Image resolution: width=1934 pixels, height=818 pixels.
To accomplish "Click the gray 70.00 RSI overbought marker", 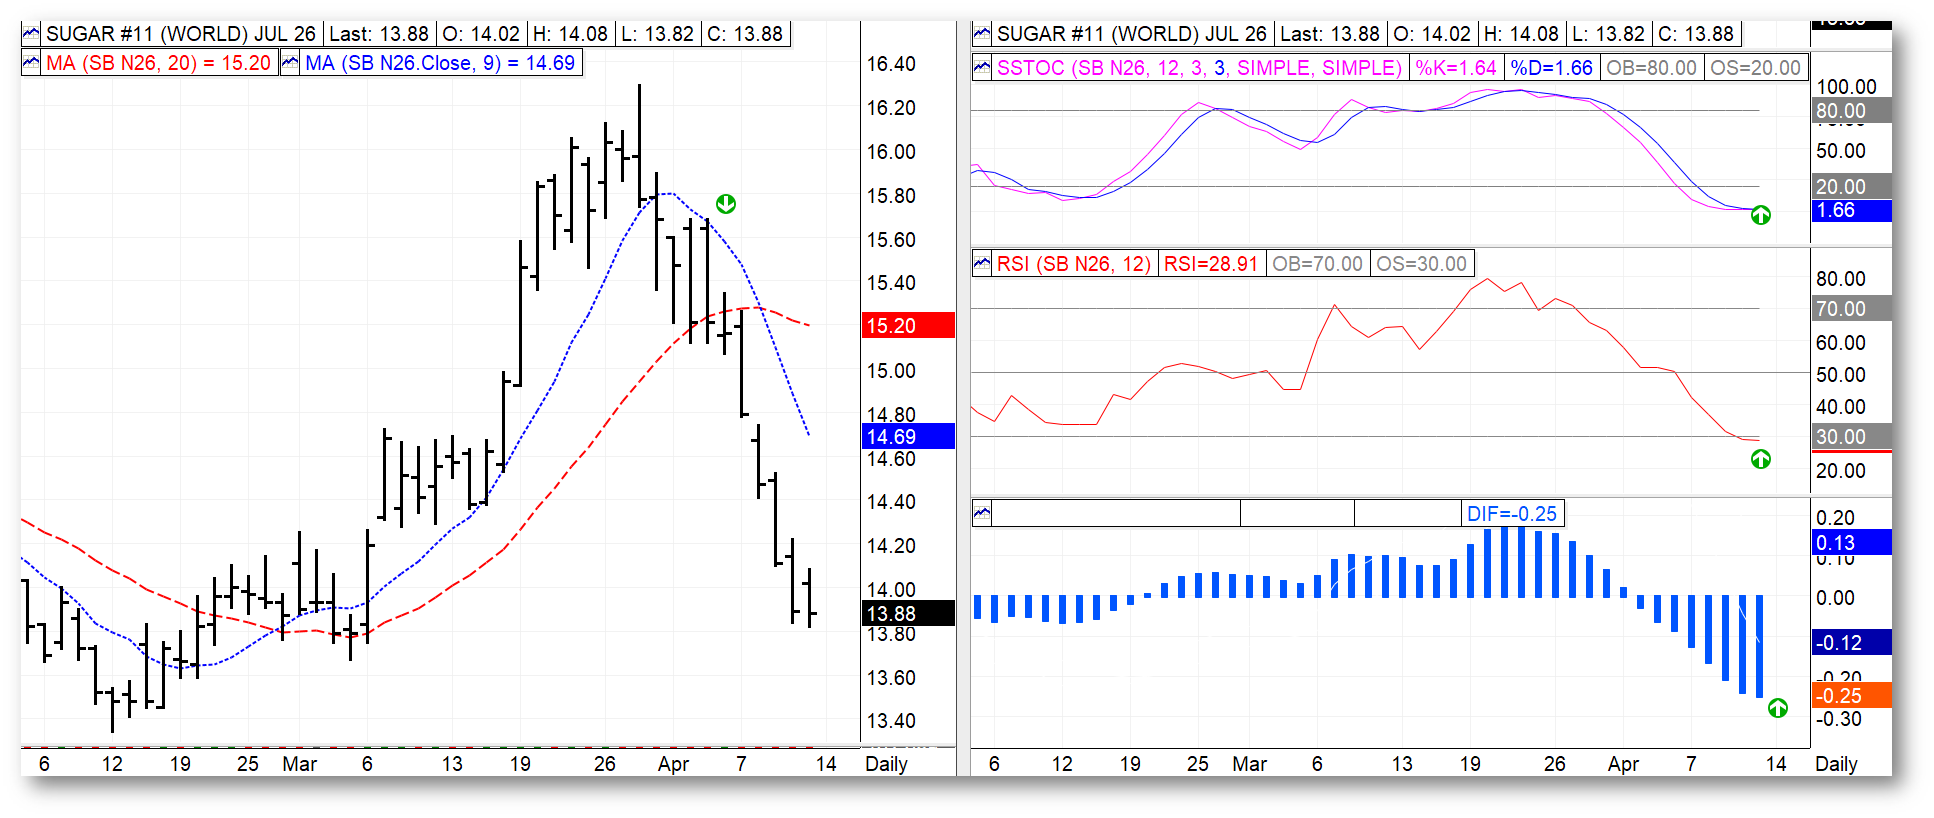I will [1851, 309].
